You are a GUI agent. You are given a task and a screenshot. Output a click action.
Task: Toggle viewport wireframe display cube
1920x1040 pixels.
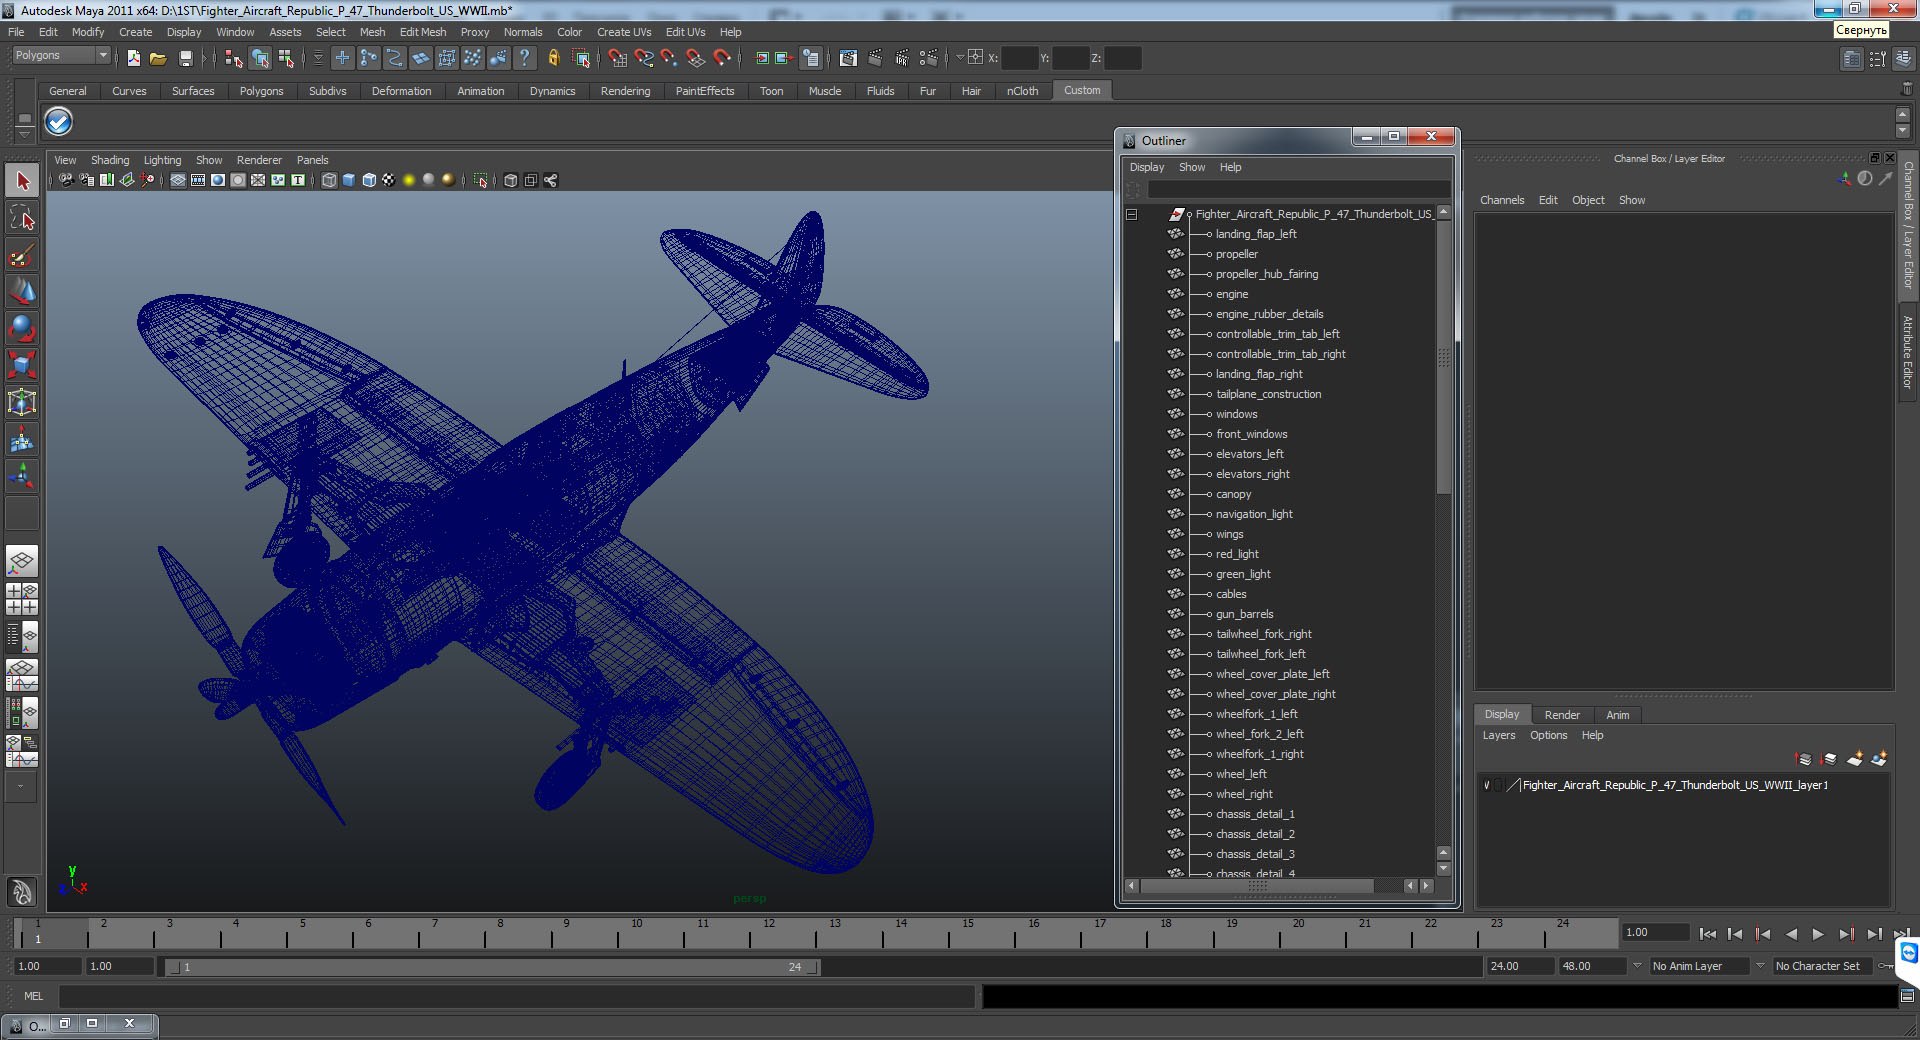329,180
